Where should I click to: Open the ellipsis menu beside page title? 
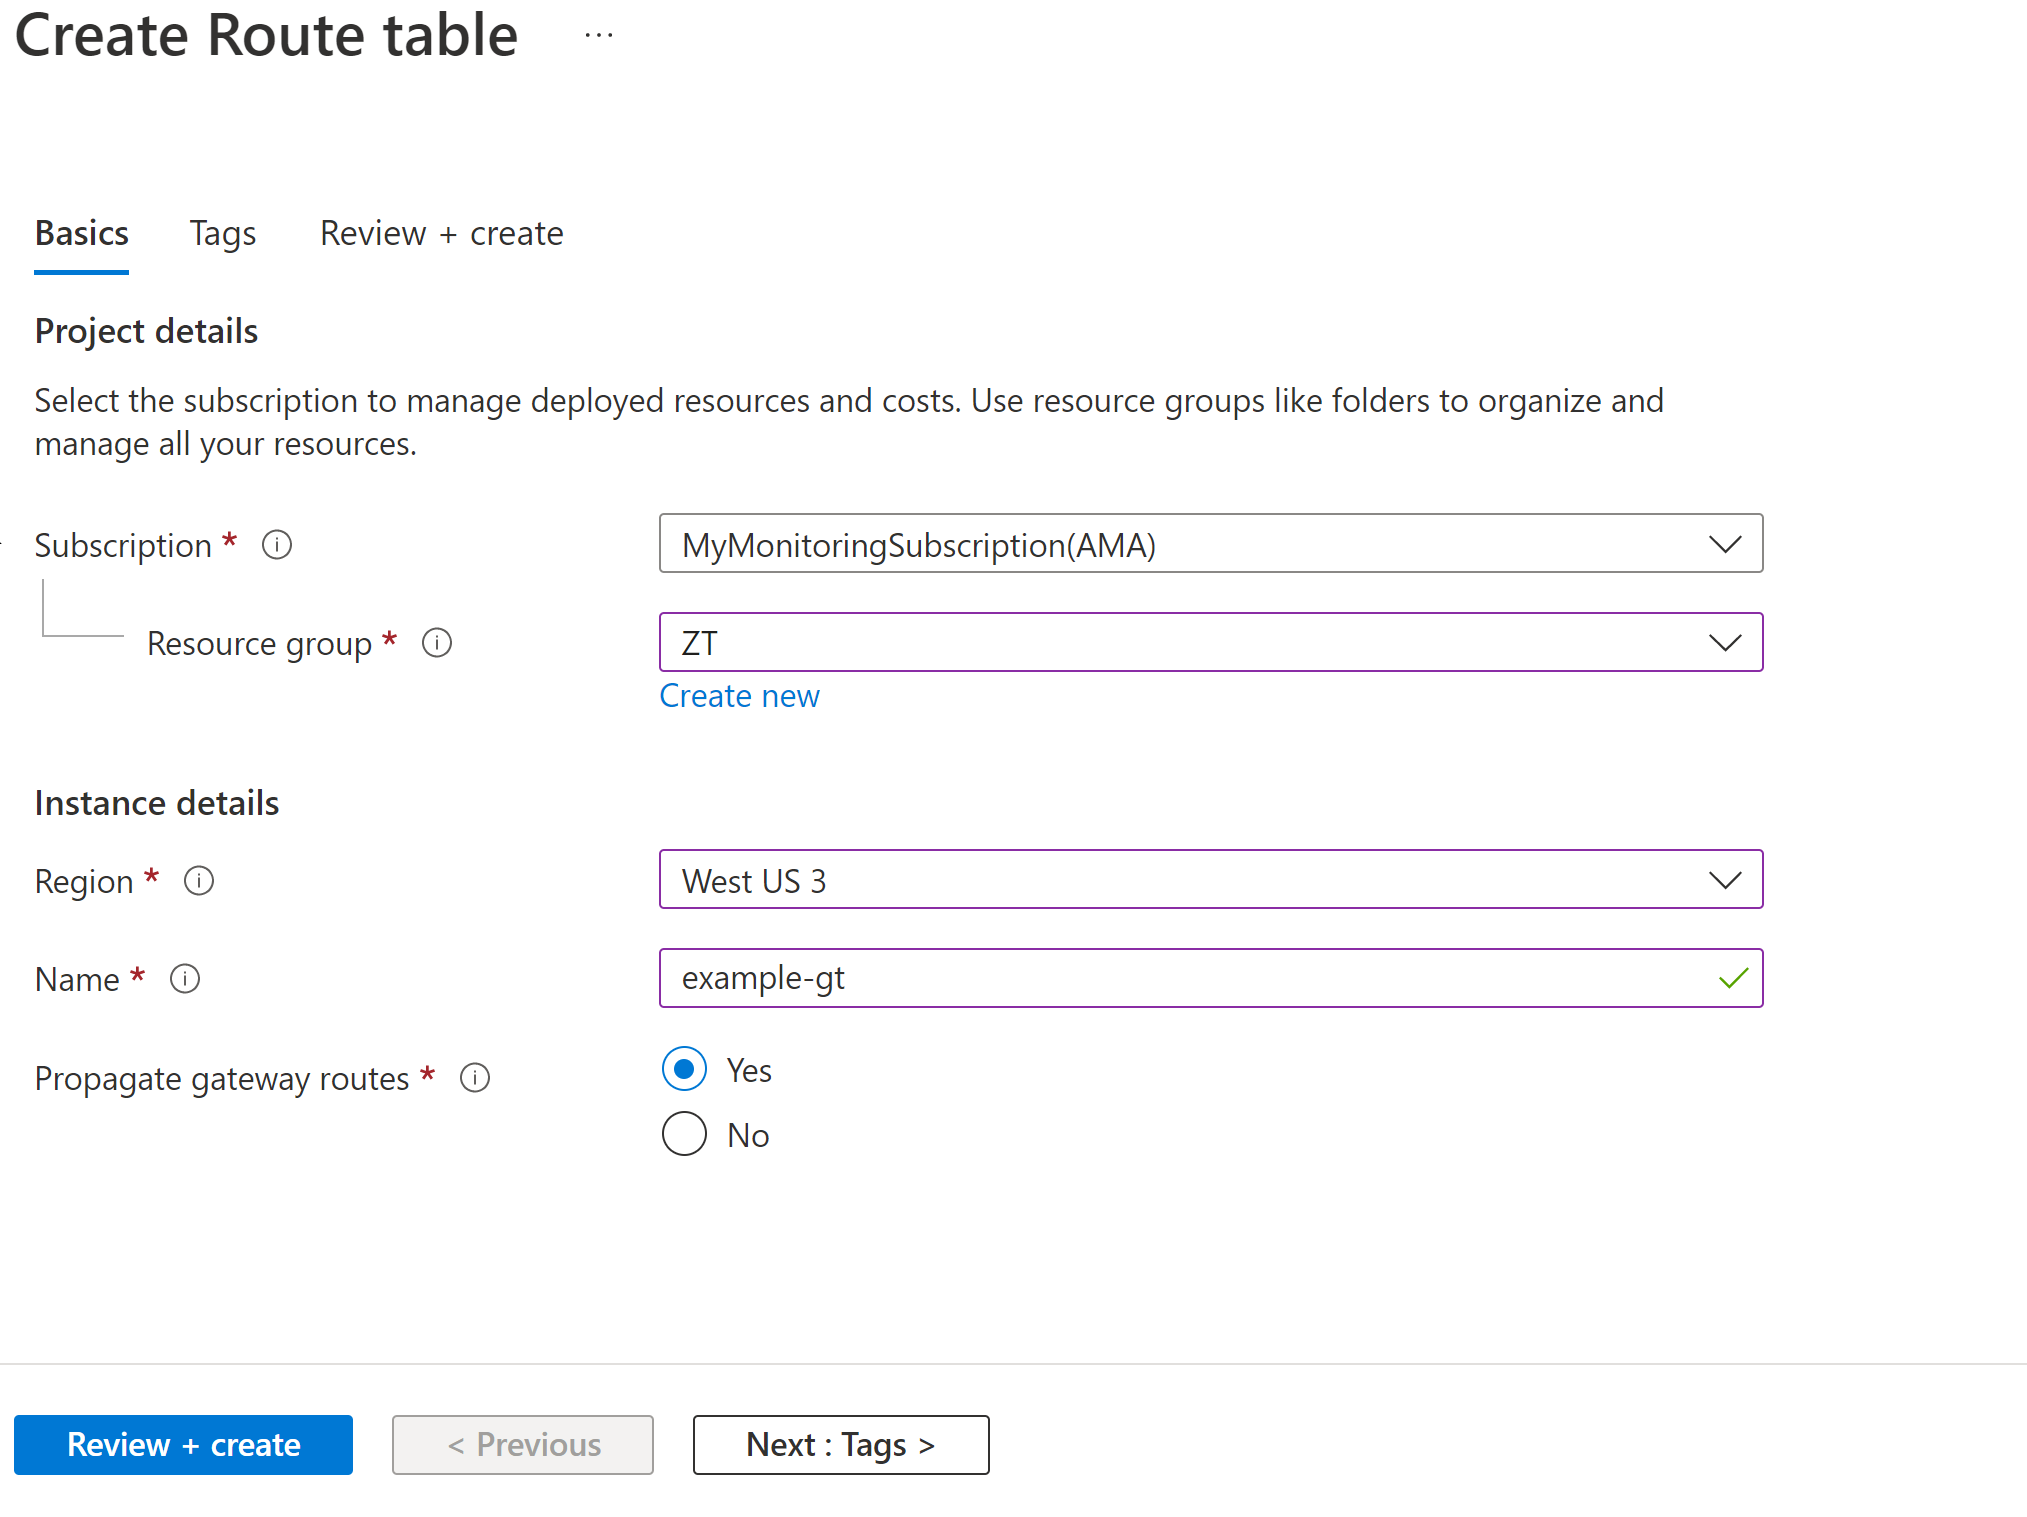tap(599, 36)
